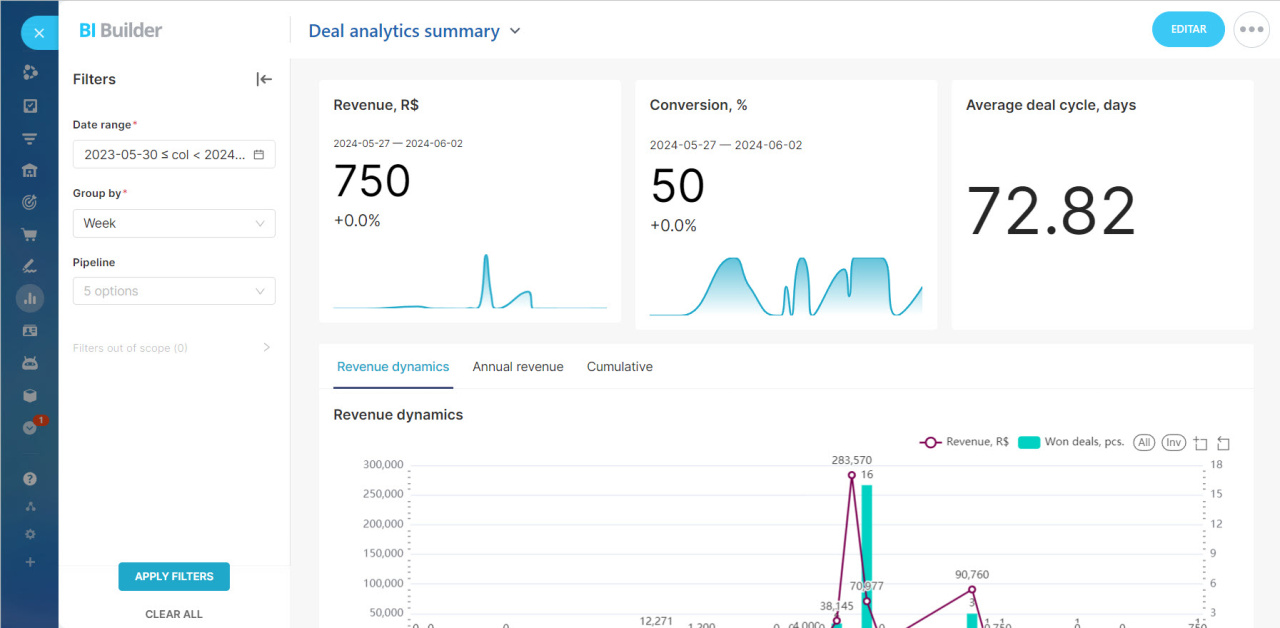This screenshot has width=1280, height=628.
Task: Expand the Deal analytics summary title dropdown
Action: pos(515,31)
